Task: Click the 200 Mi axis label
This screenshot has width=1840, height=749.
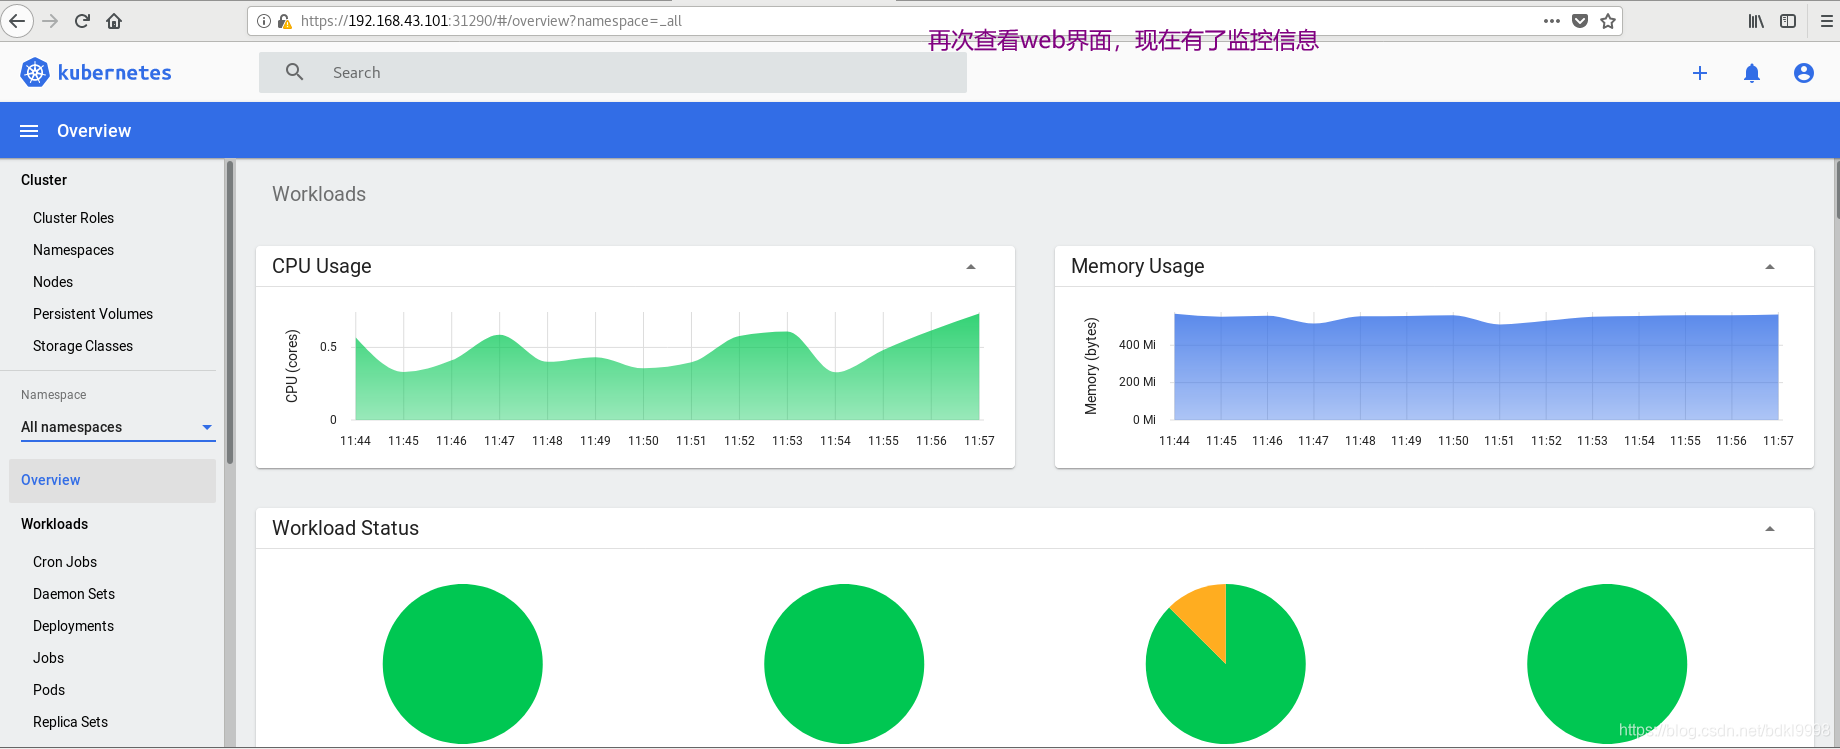Action: (1137, 382)
